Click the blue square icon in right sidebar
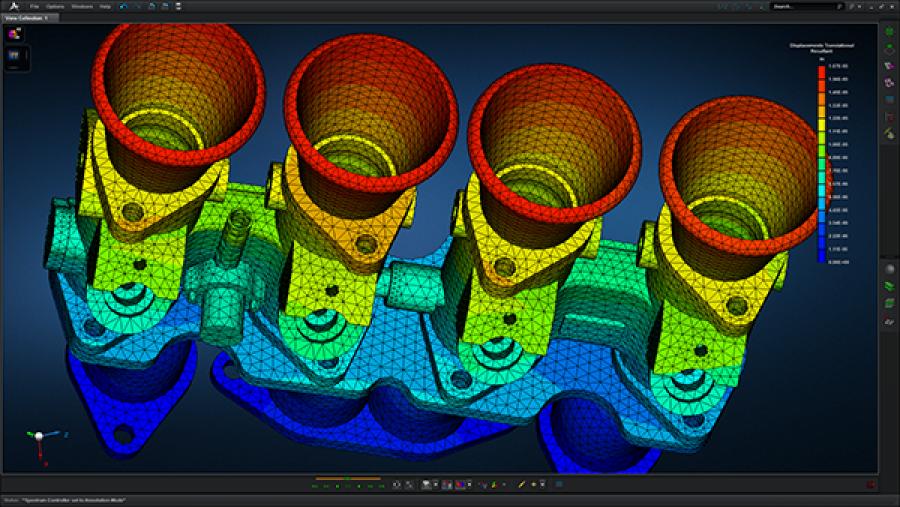This screenshot has height=507, width=900. click(x=889, y=100)
